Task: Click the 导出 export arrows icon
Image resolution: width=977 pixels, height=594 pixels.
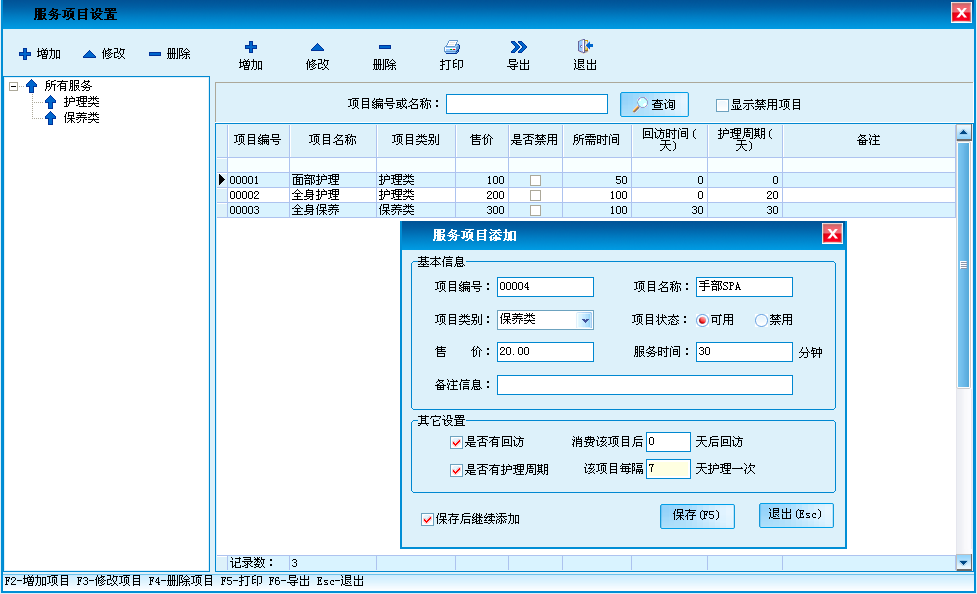Action: tap(518, 47)
